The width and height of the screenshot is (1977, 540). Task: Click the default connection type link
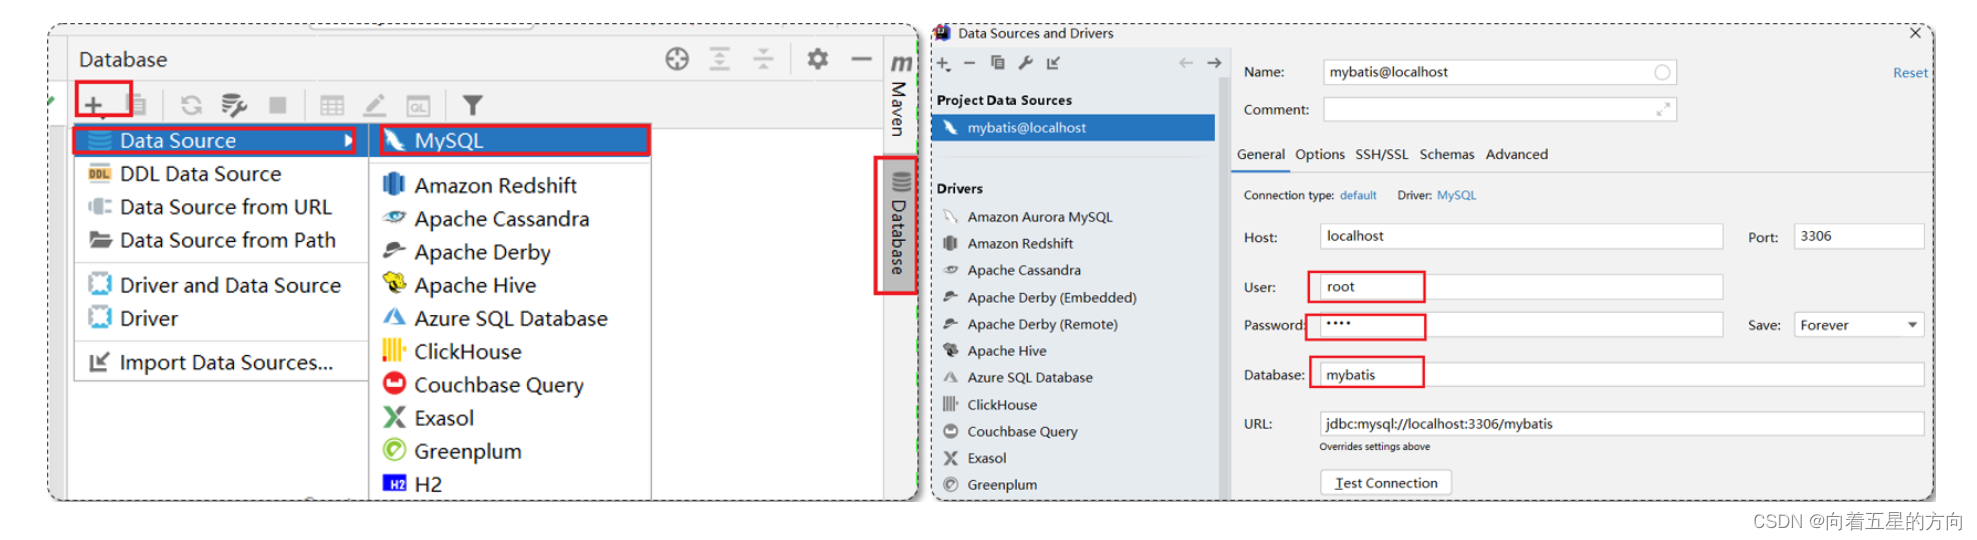[x=1358, y=195]
